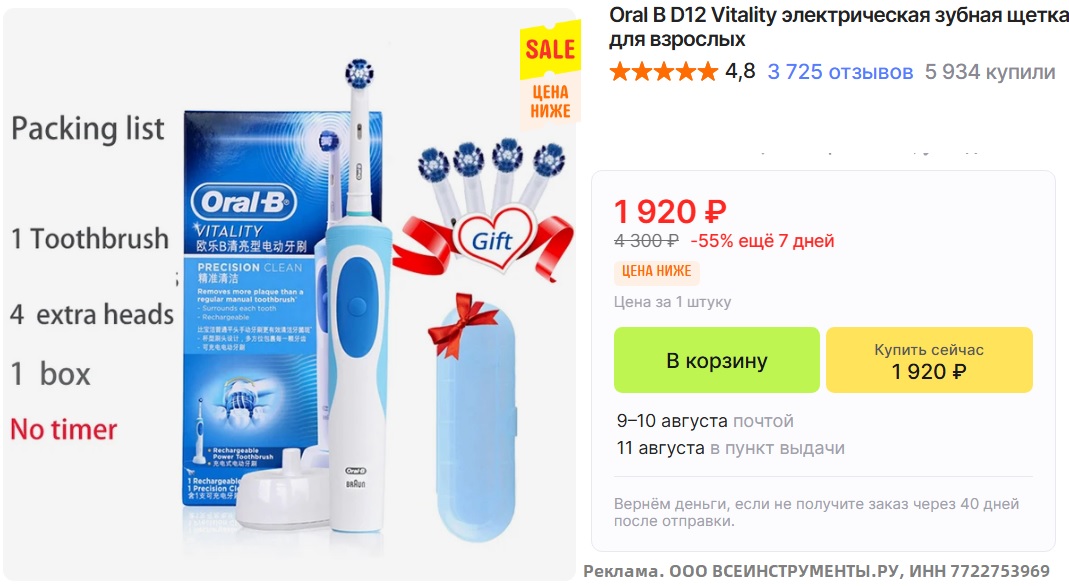Click the -55% ещё 7 дней discount label

coord(762,241)
